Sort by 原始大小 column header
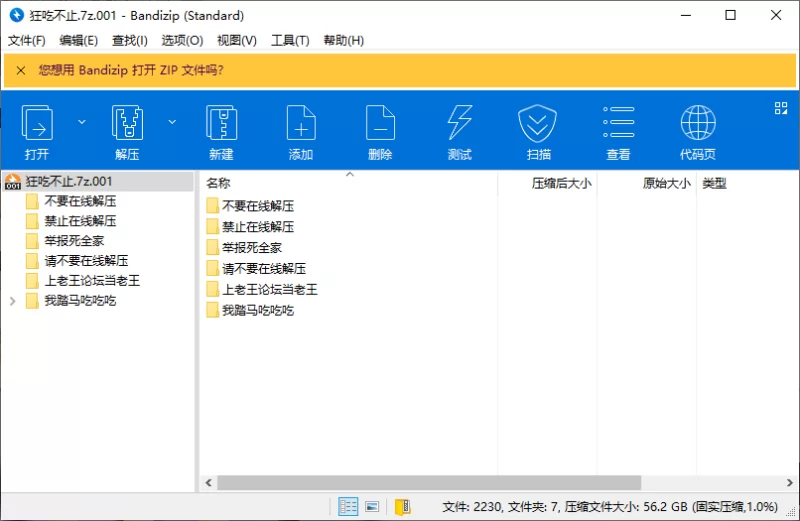This screenshot has height=521, width=800. (666, 183)
